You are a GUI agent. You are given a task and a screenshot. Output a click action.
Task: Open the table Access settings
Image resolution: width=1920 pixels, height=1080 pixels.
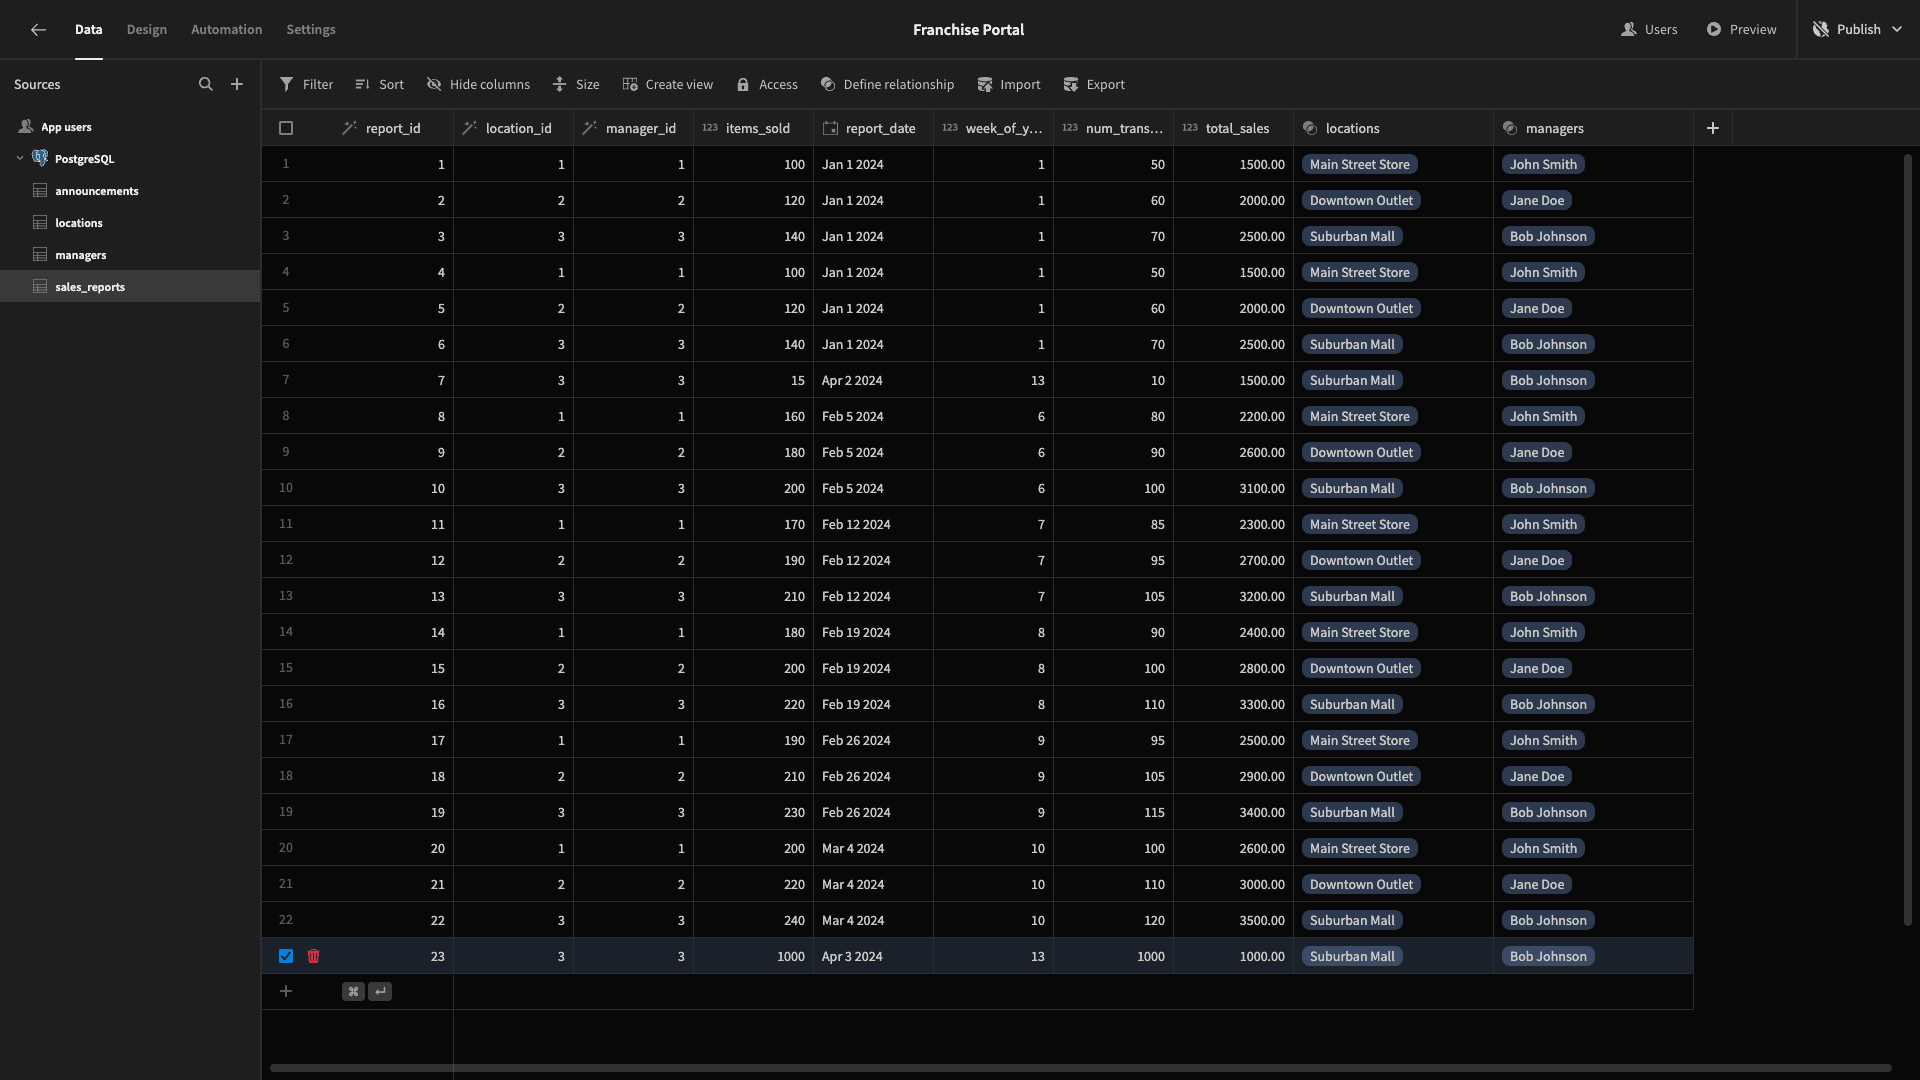tap(767, 84)
